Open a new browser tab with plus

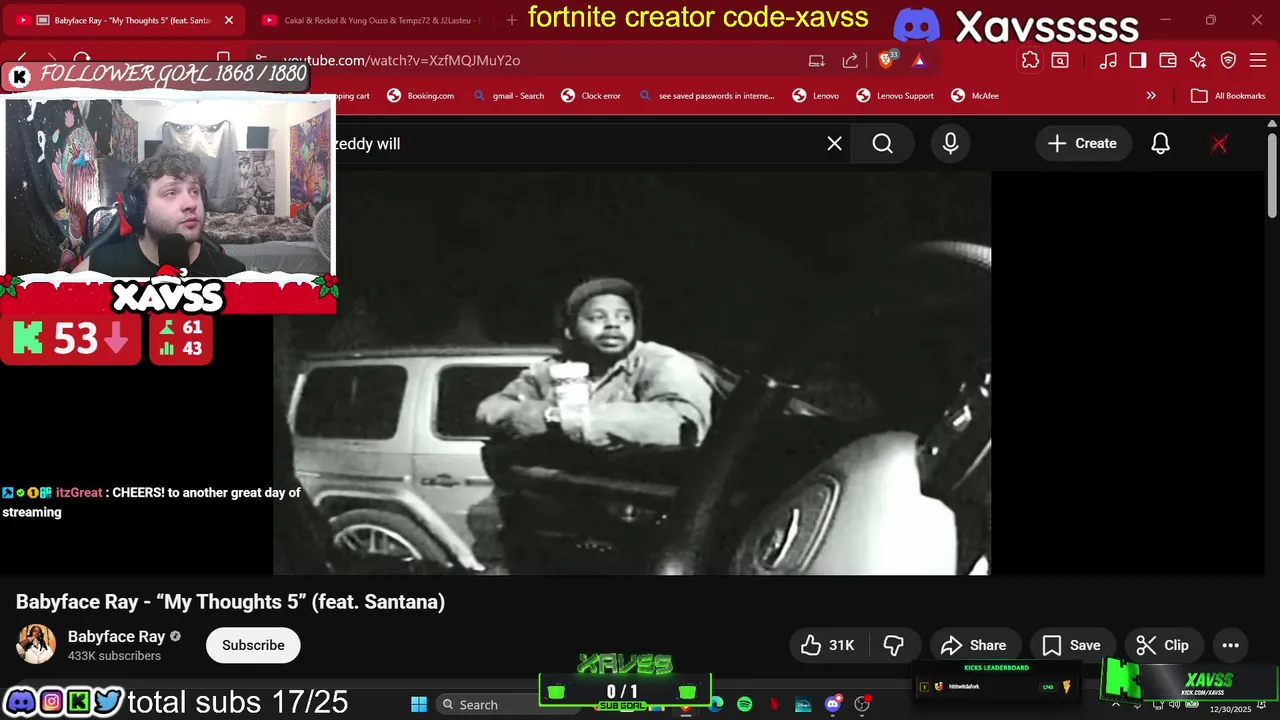(512, 20)
